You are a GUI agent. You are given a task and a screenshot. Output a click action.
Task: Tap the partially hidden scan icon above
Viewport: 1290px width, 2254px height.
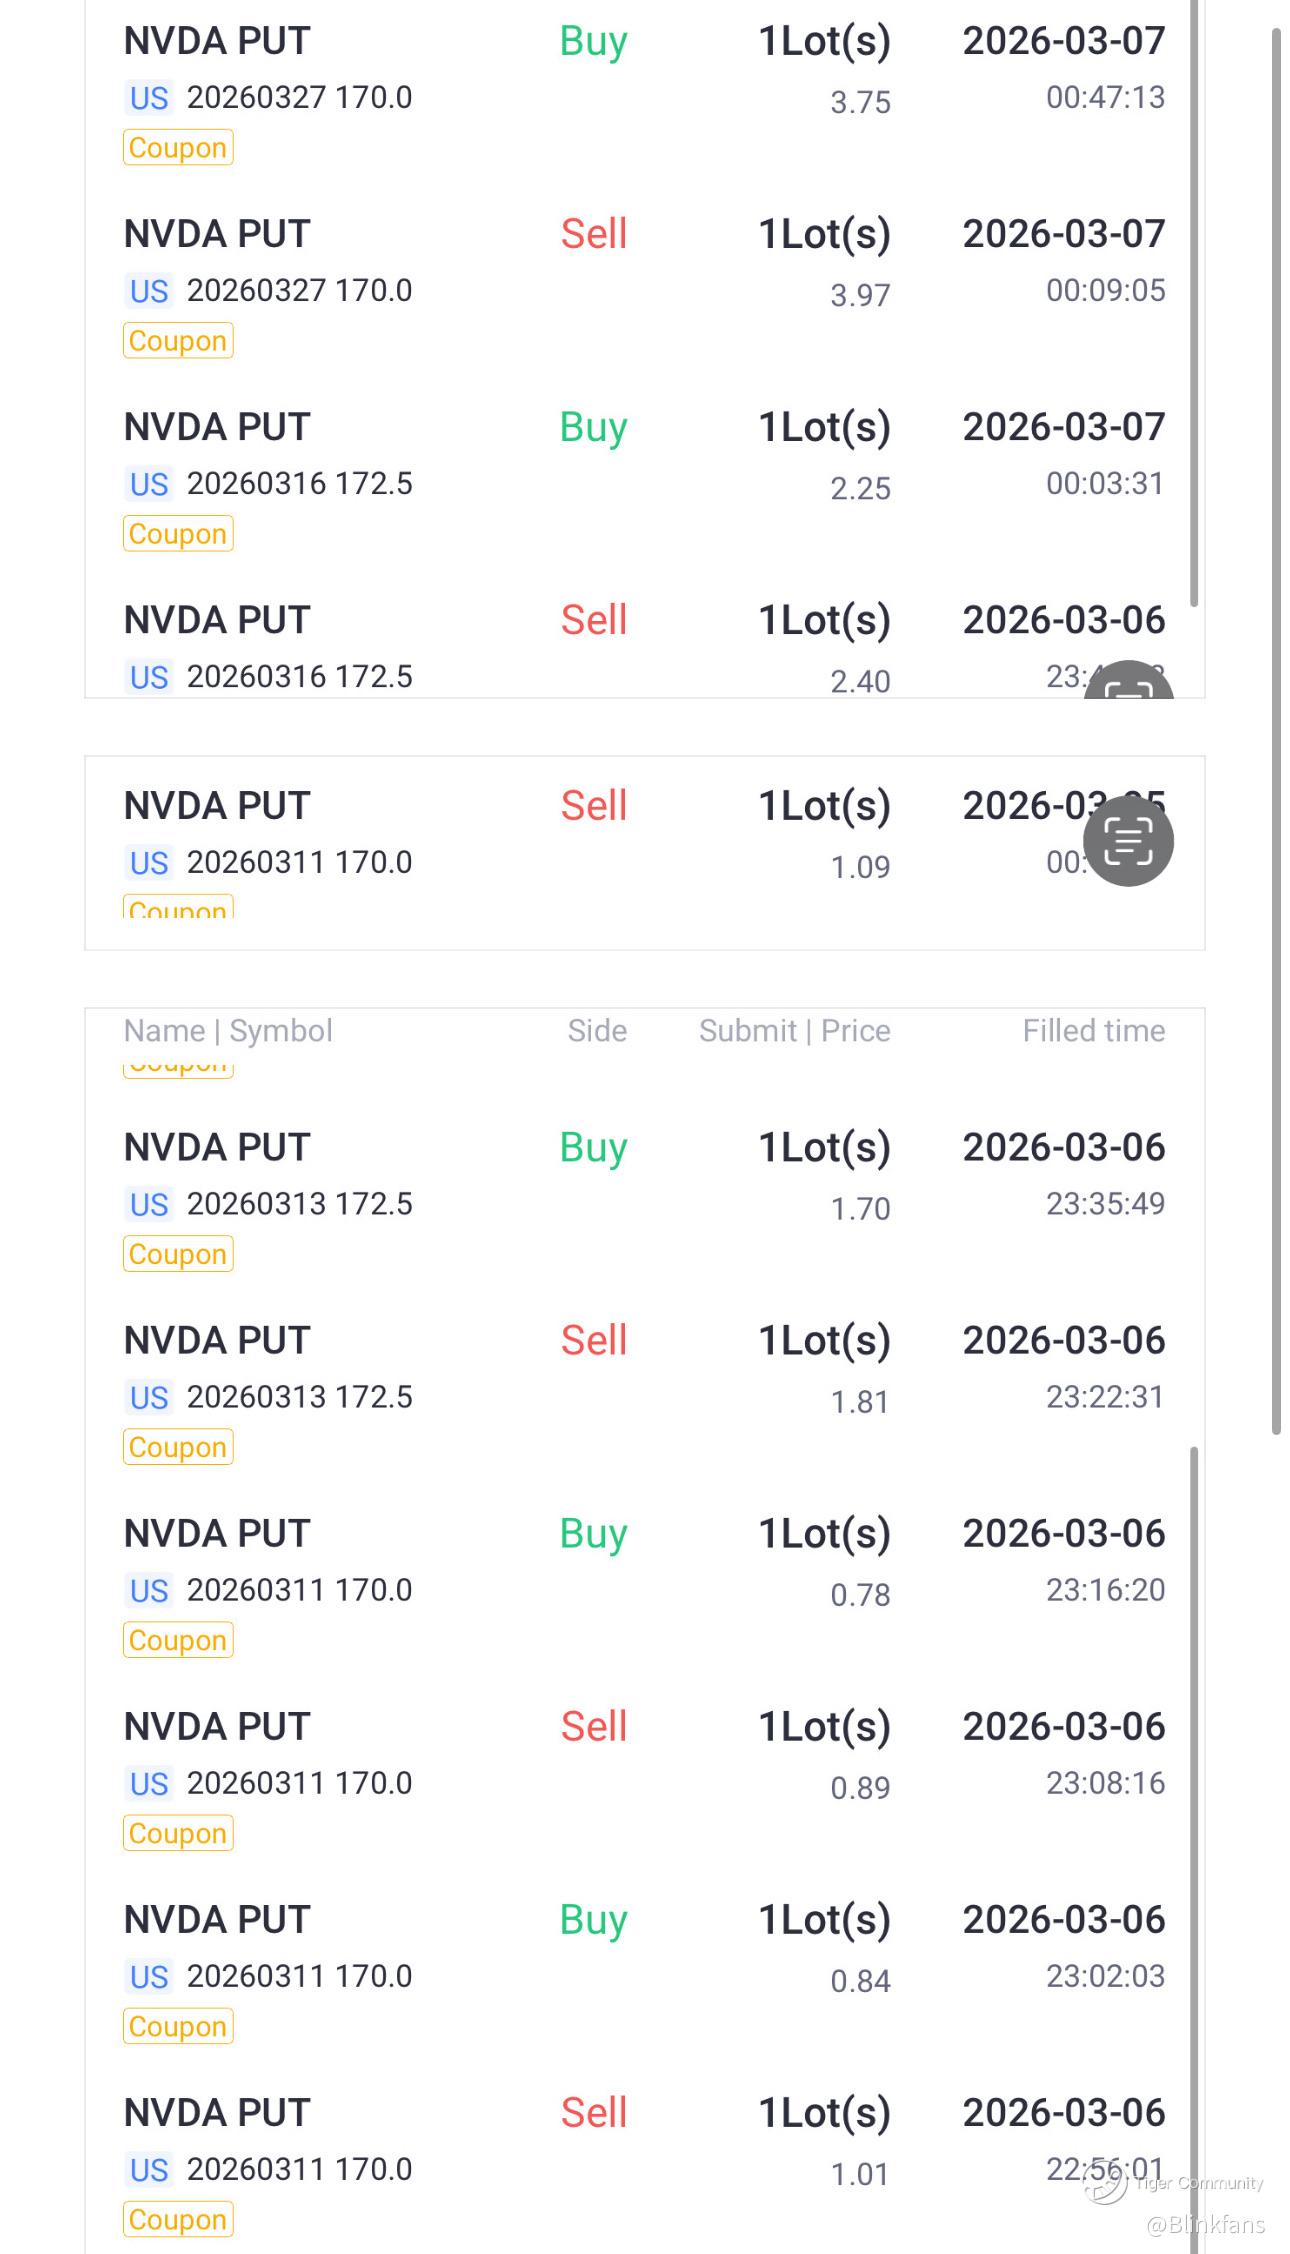click(1128, 684)
